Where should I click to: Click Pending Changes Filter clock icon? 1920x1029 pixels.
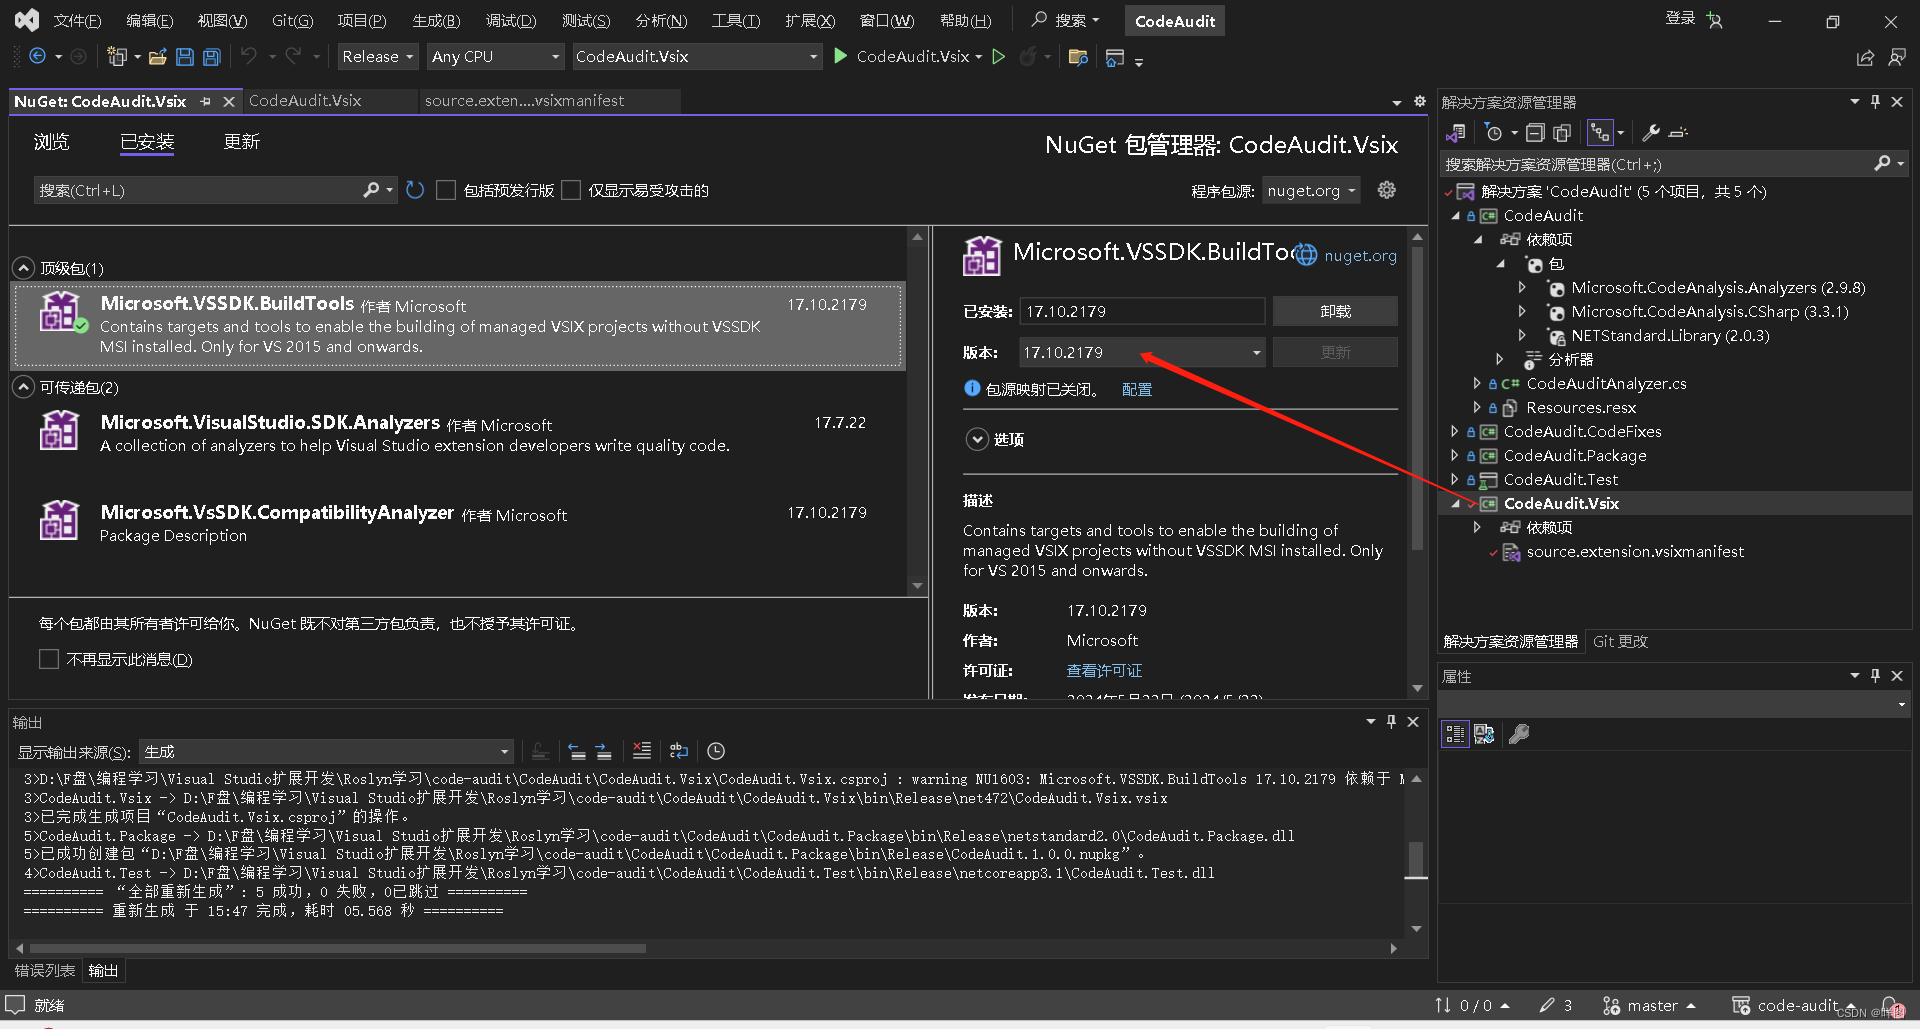(1494, 132)
